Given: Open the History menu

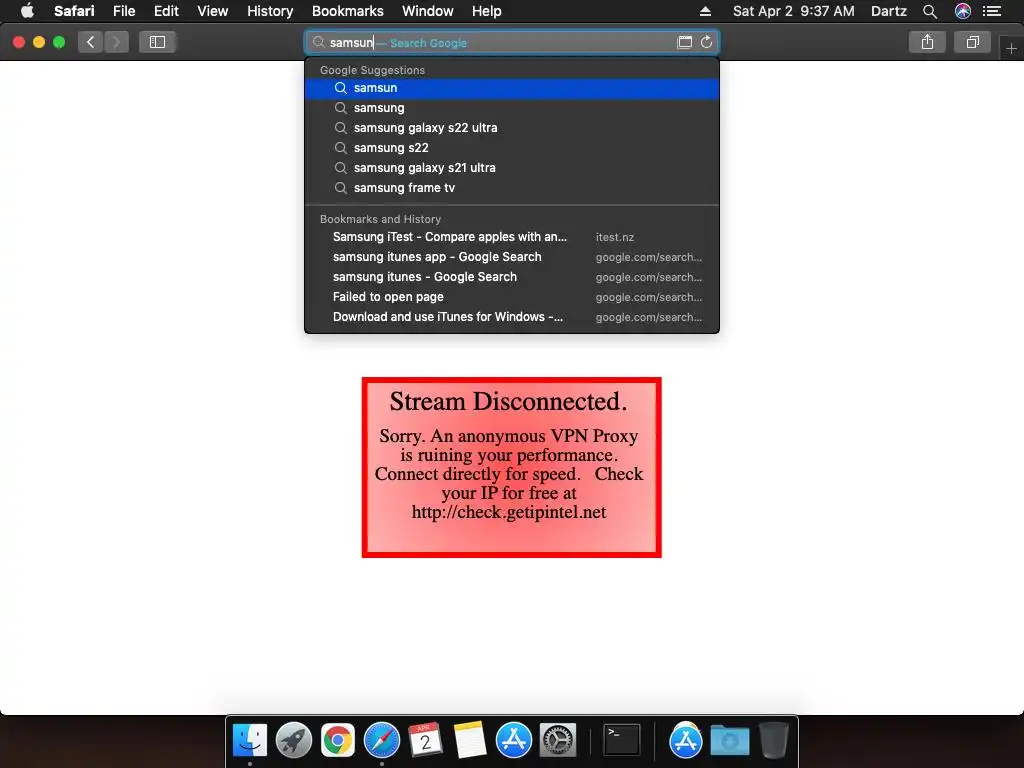Looking at the screenshot, I should (270, 11).
